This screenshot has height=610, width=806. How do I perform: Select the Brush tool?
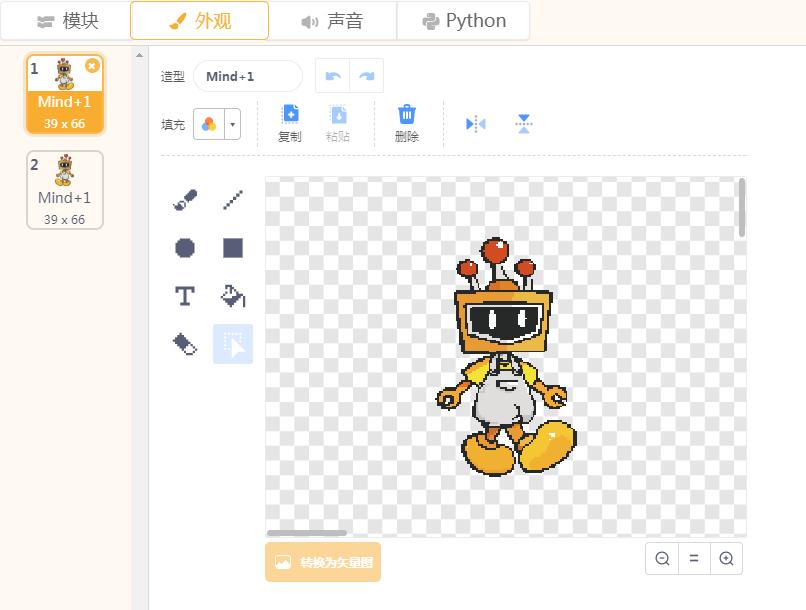tap(185, 200)
